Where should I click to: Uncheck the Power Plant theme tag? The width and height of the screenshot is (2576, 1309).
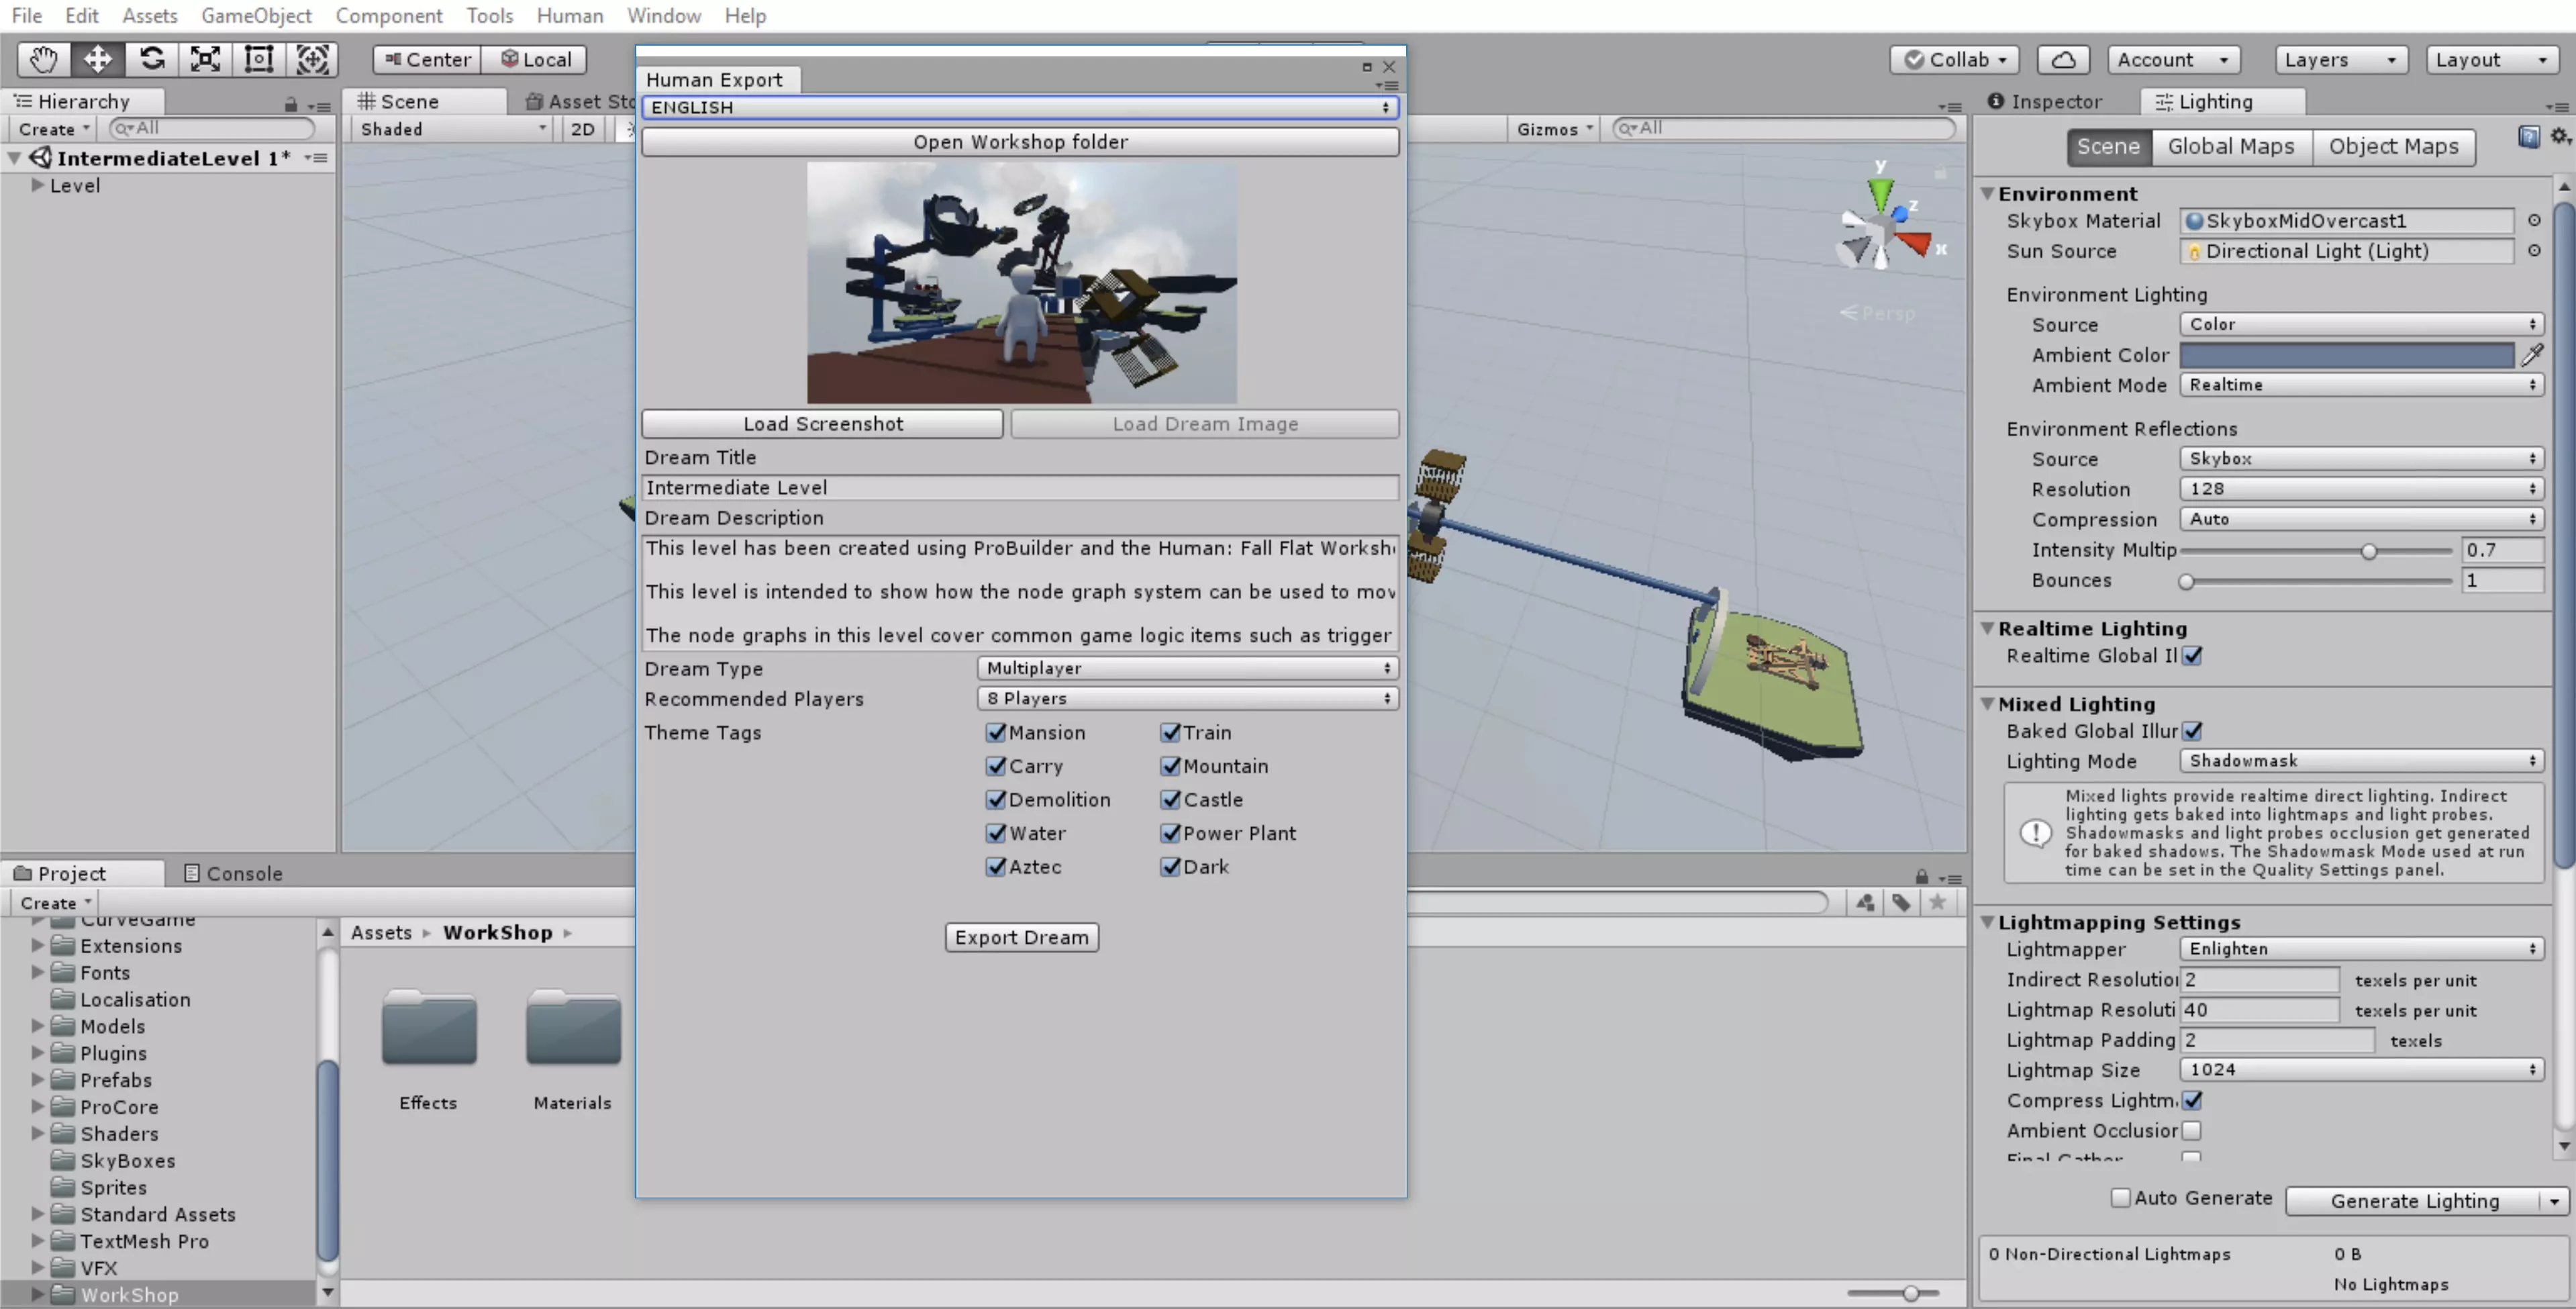coord(1170,833)
